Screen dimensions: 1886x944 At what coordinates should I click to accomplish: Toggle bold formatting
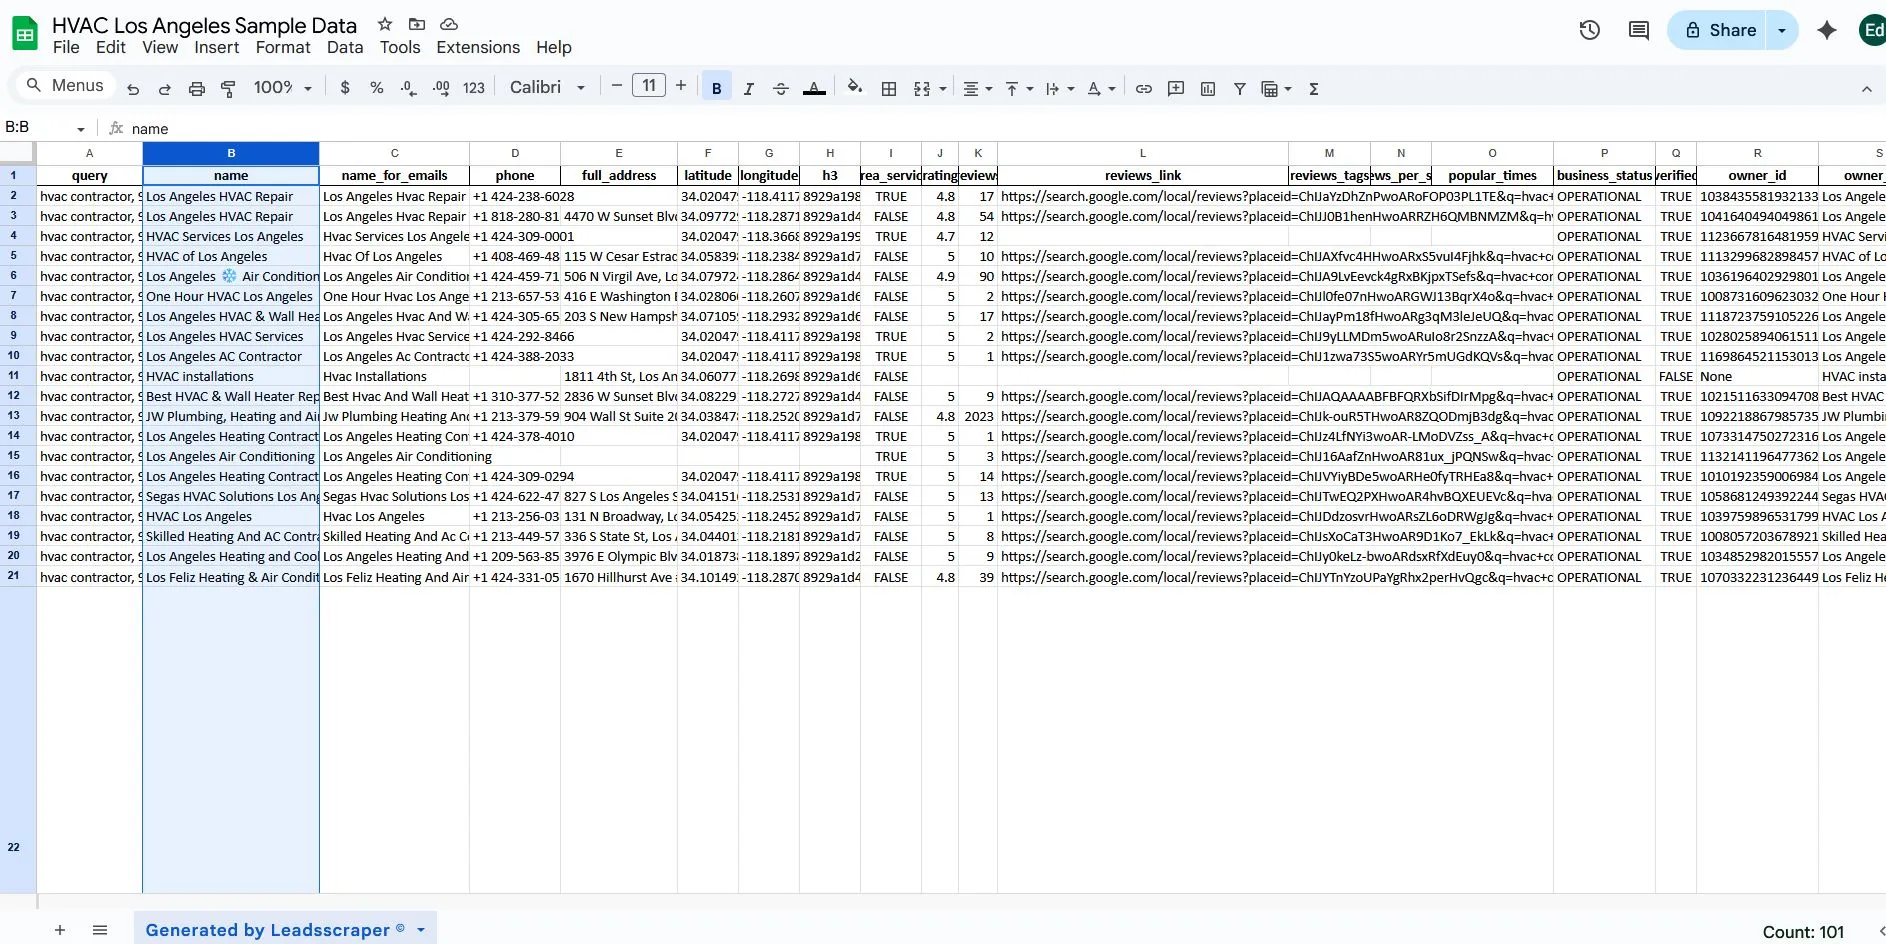point(717,88)
